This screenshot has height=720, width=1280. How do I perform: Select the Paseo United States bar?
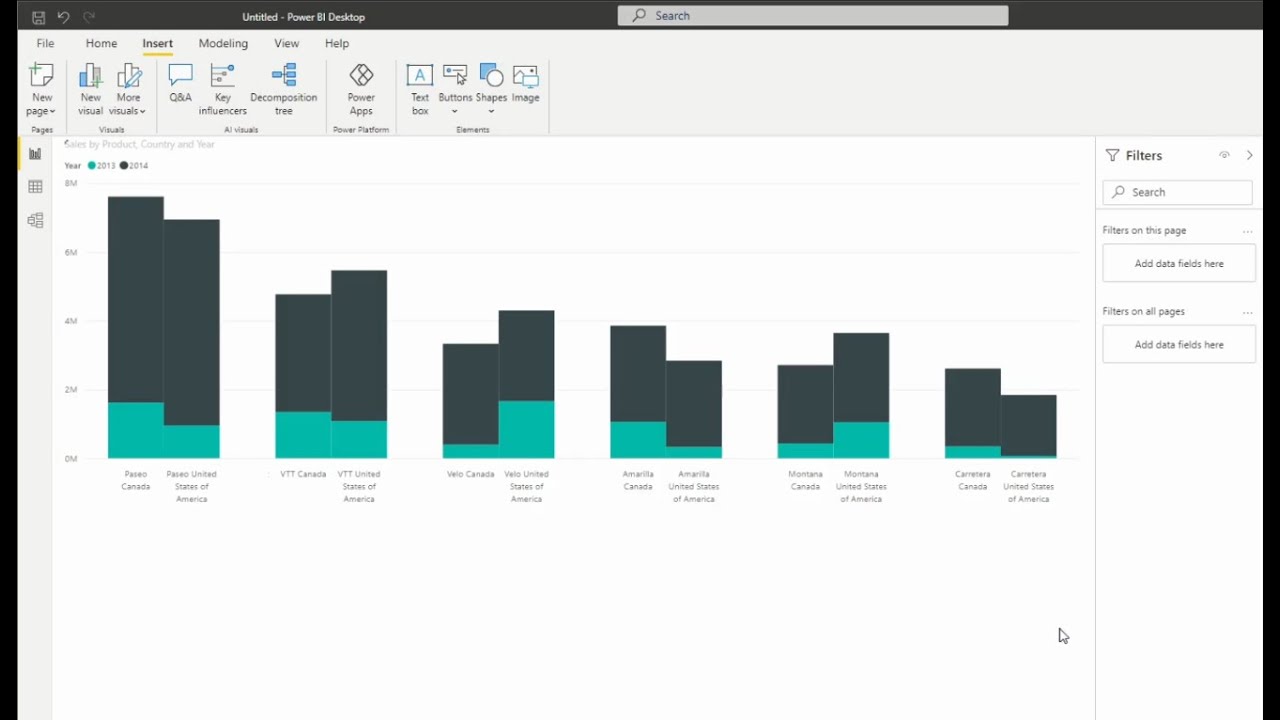click(x=192, y=339)
